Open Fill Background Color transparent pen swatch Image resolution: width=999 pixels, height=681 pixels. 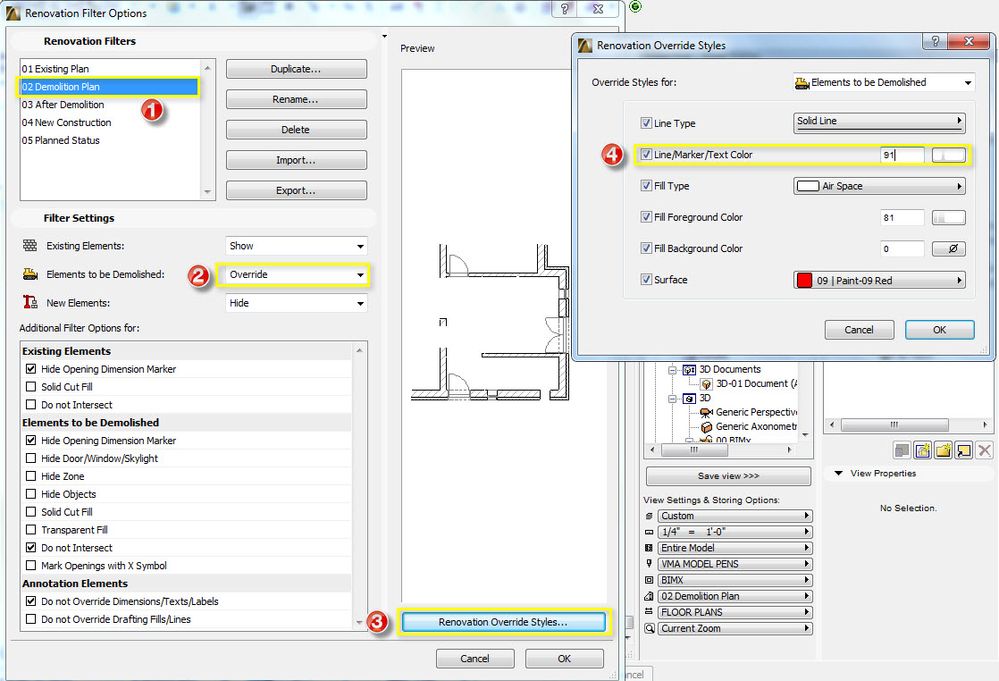tap(949, 248)
